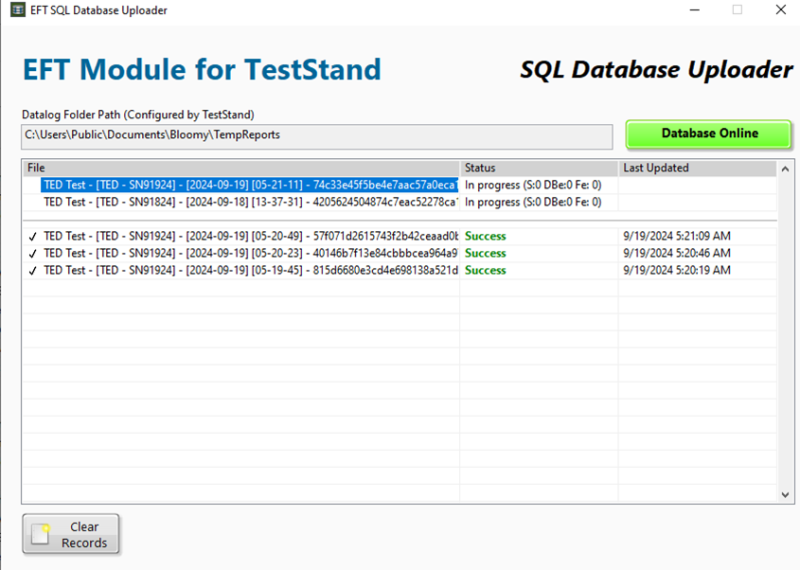Viewport: 800px width, 570px height.
Task: Click In progress status of [05-21-11] row
Action: (x=533, y=185)
